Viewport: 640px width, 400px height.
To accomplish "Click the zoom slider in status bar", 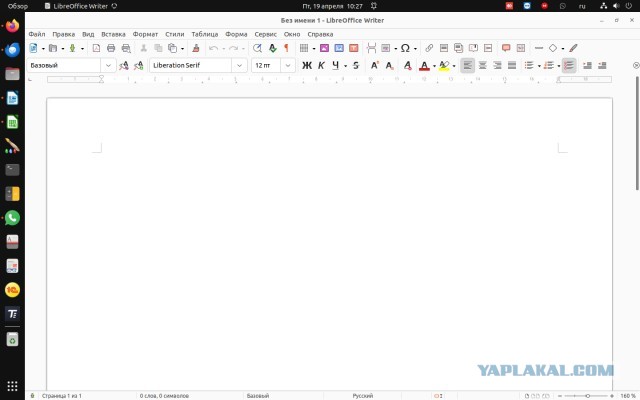I will [587, 396].
